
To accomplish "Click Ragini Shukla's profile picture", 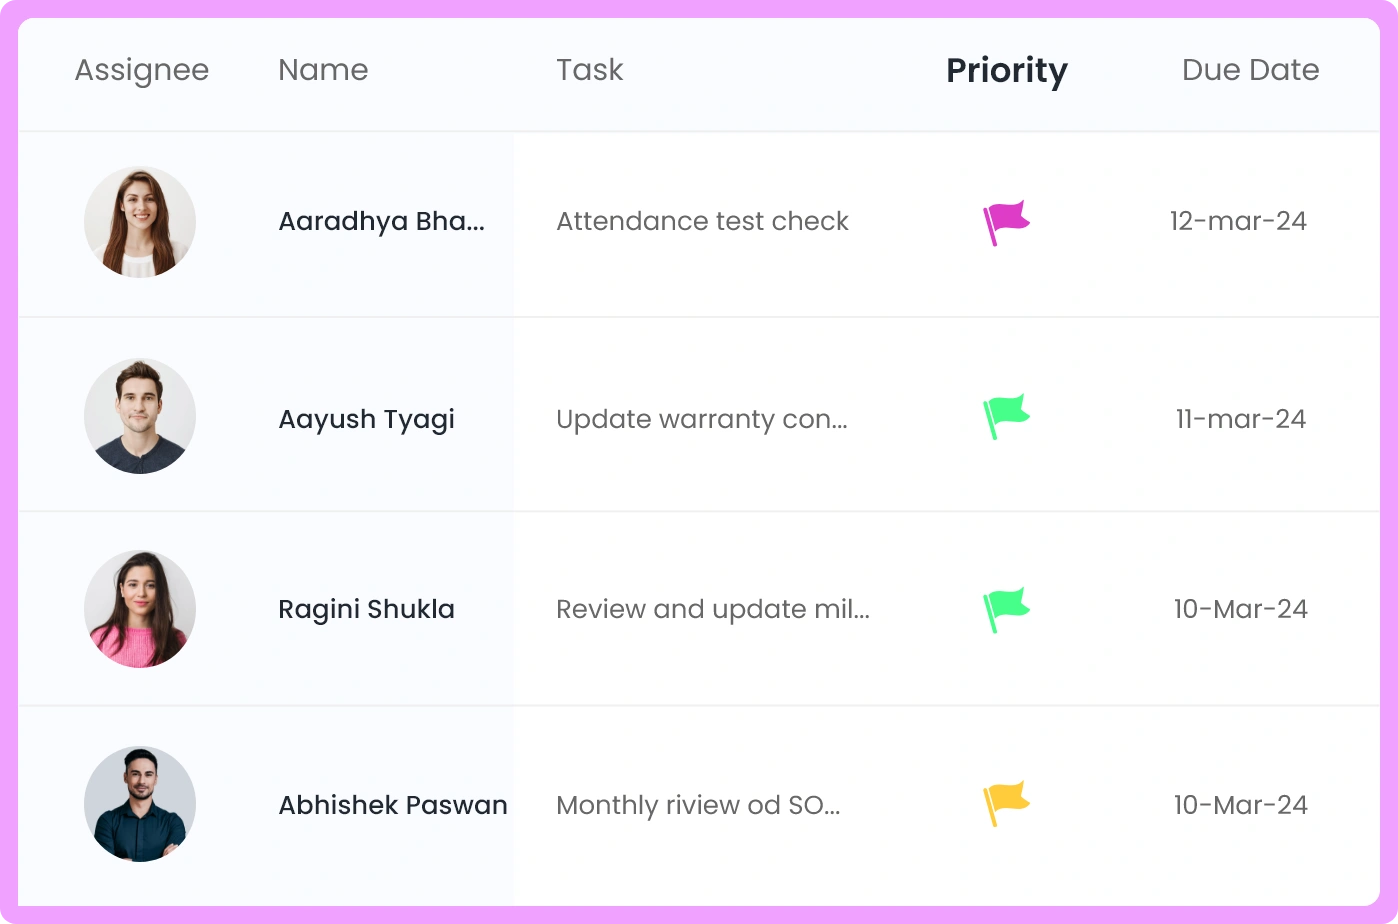I will pos(140,609).
